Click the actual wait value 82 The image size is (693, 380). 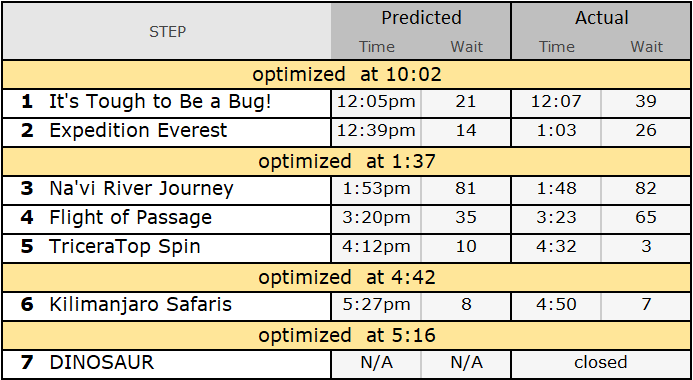(x=646, y=189)
